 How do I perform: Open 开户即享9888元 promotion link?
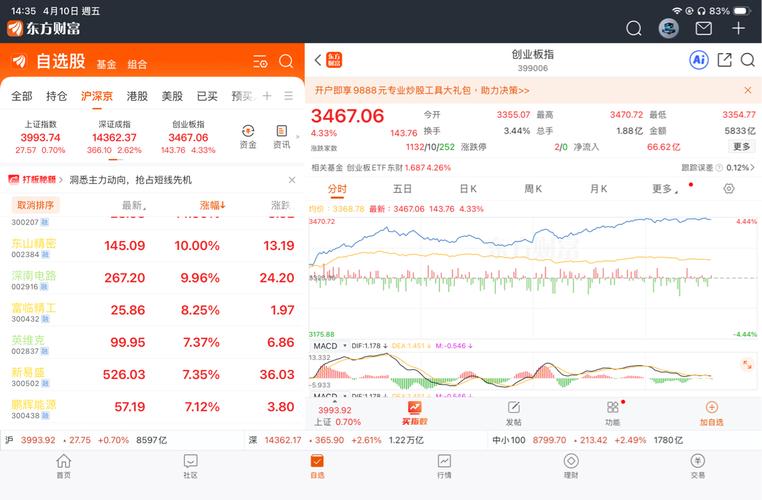422,90
